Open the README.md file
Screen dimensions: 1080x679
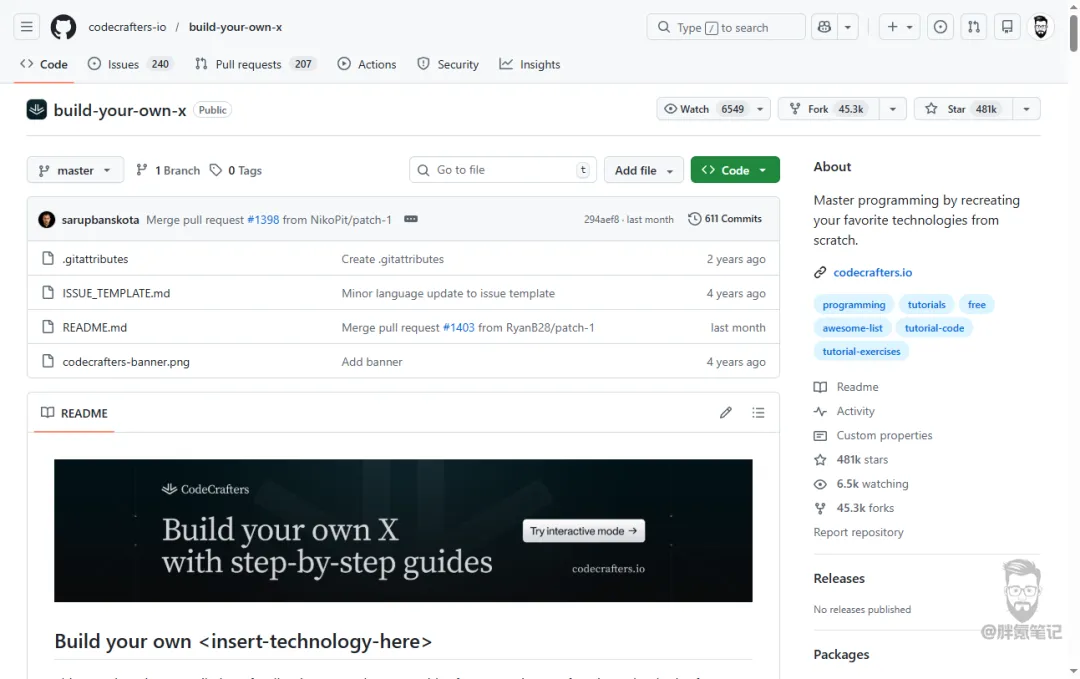click(x=94, y=327)
